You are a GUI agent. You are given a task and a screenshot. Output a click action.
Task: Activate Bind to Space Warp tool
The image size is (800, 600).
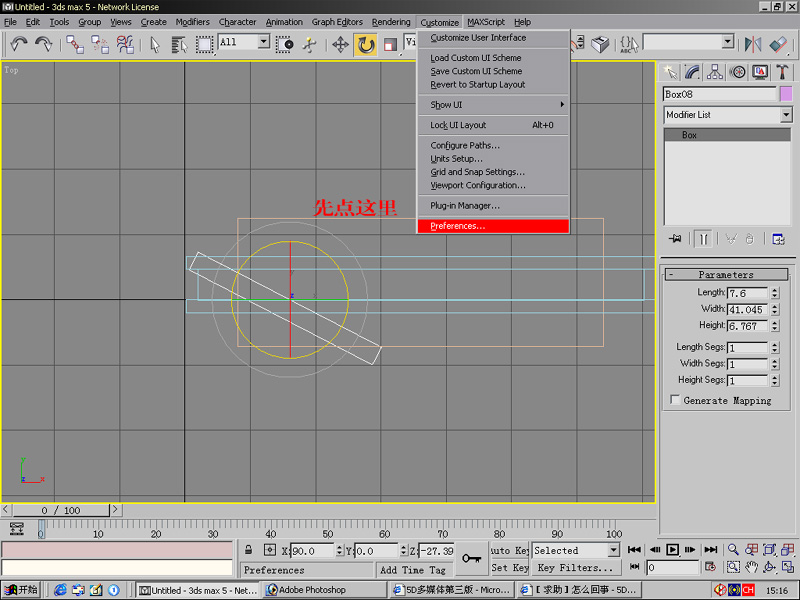pyautogui.click(x=125, y=44)
